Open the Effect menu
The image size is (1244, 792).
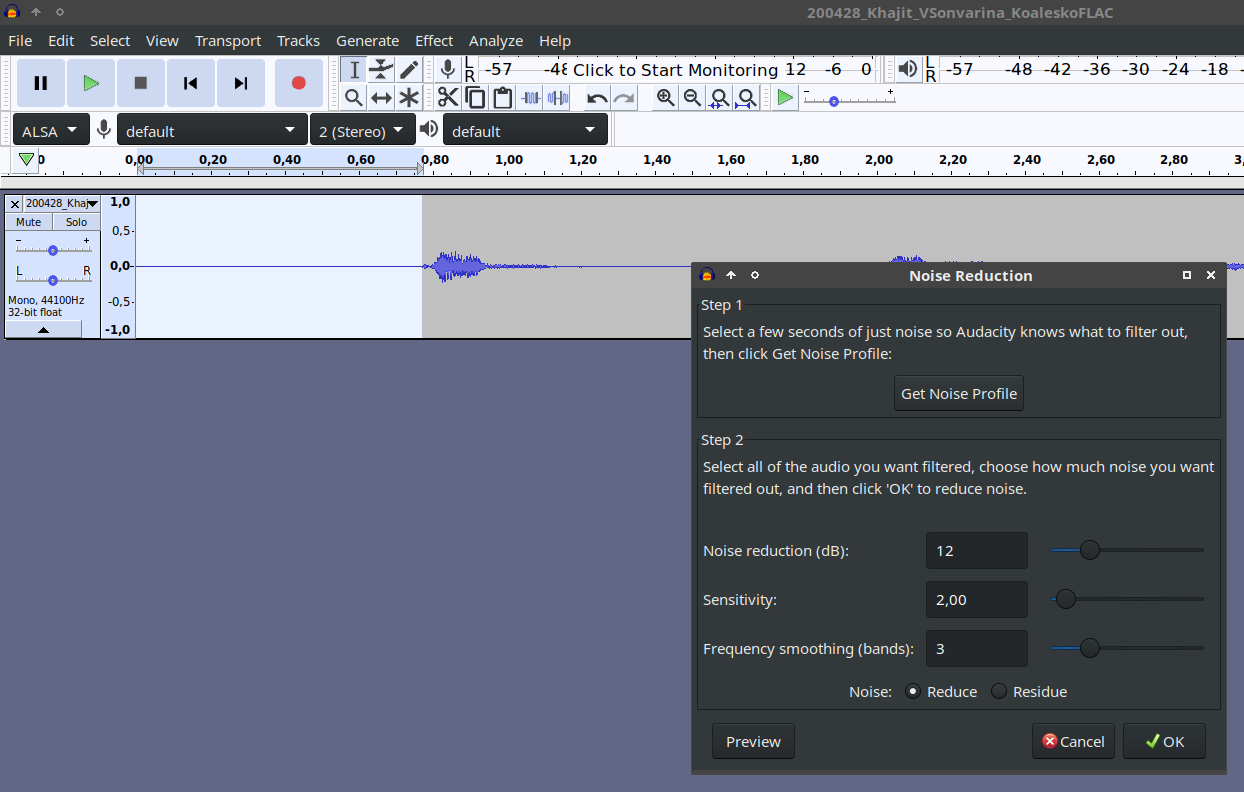click(434, 41)
